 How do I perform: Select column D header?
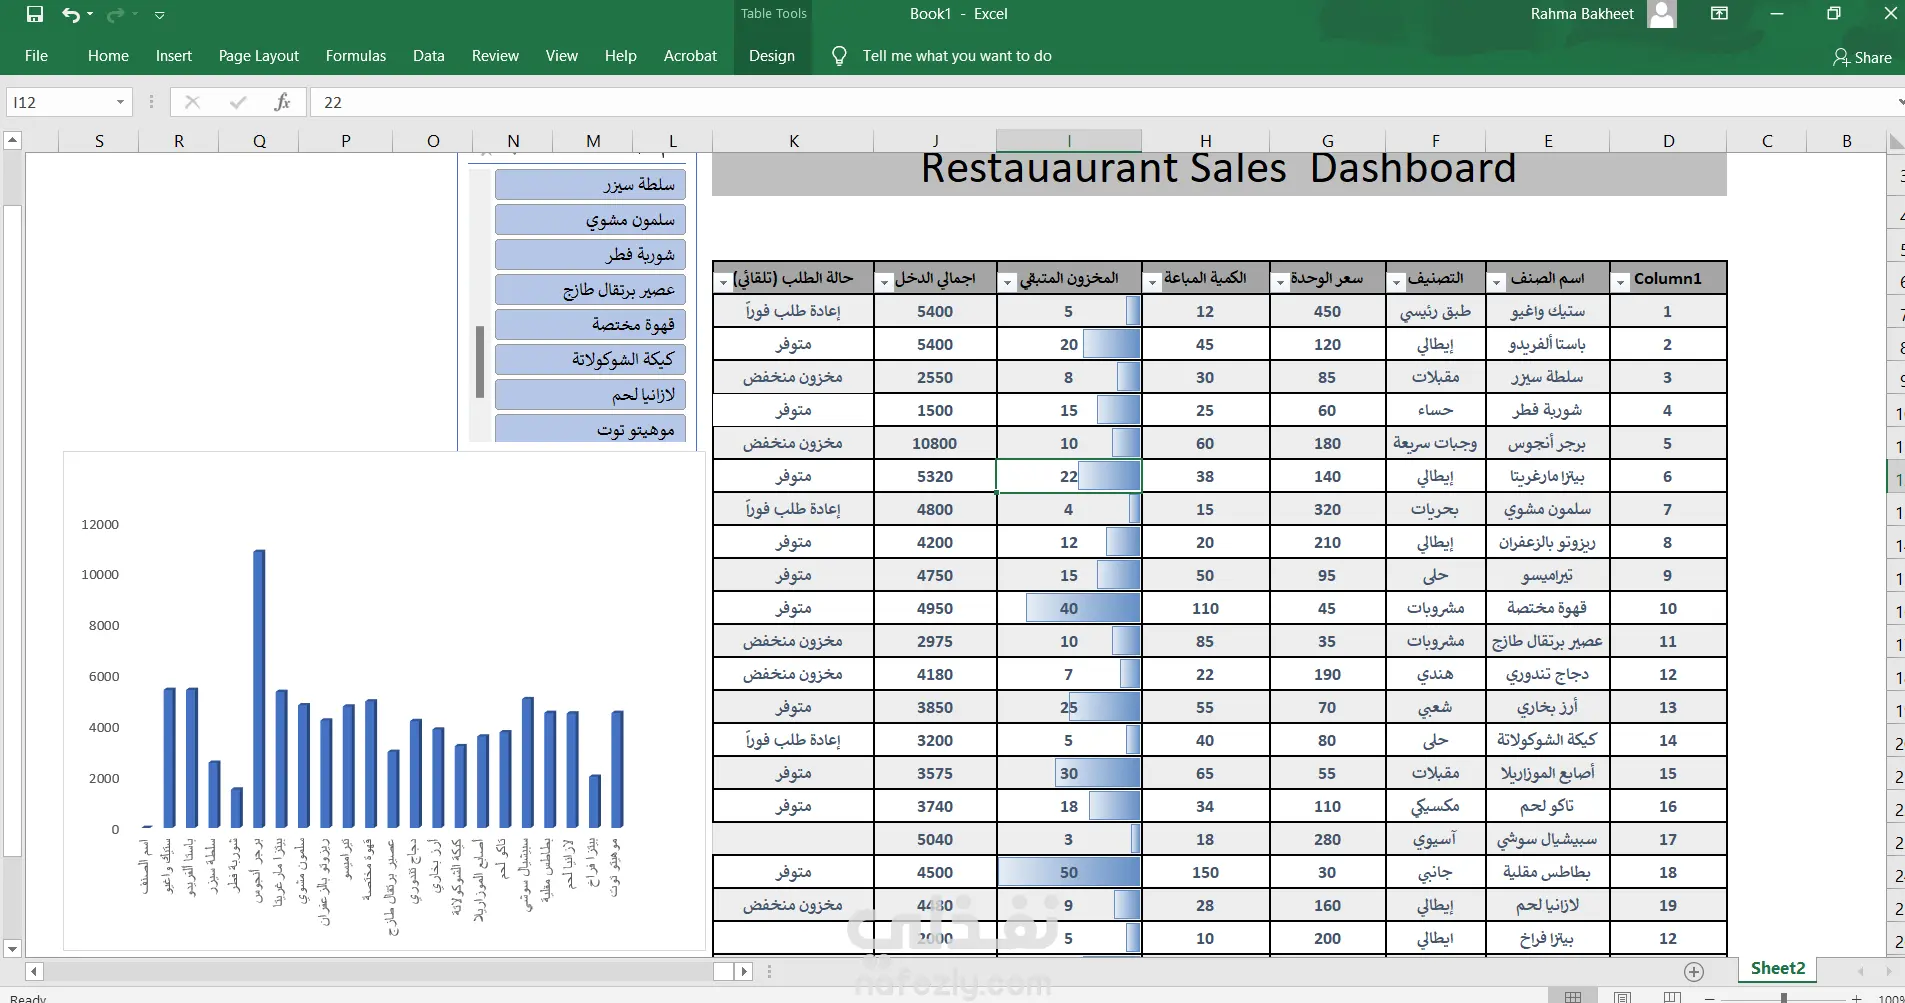pos(1668,141)
